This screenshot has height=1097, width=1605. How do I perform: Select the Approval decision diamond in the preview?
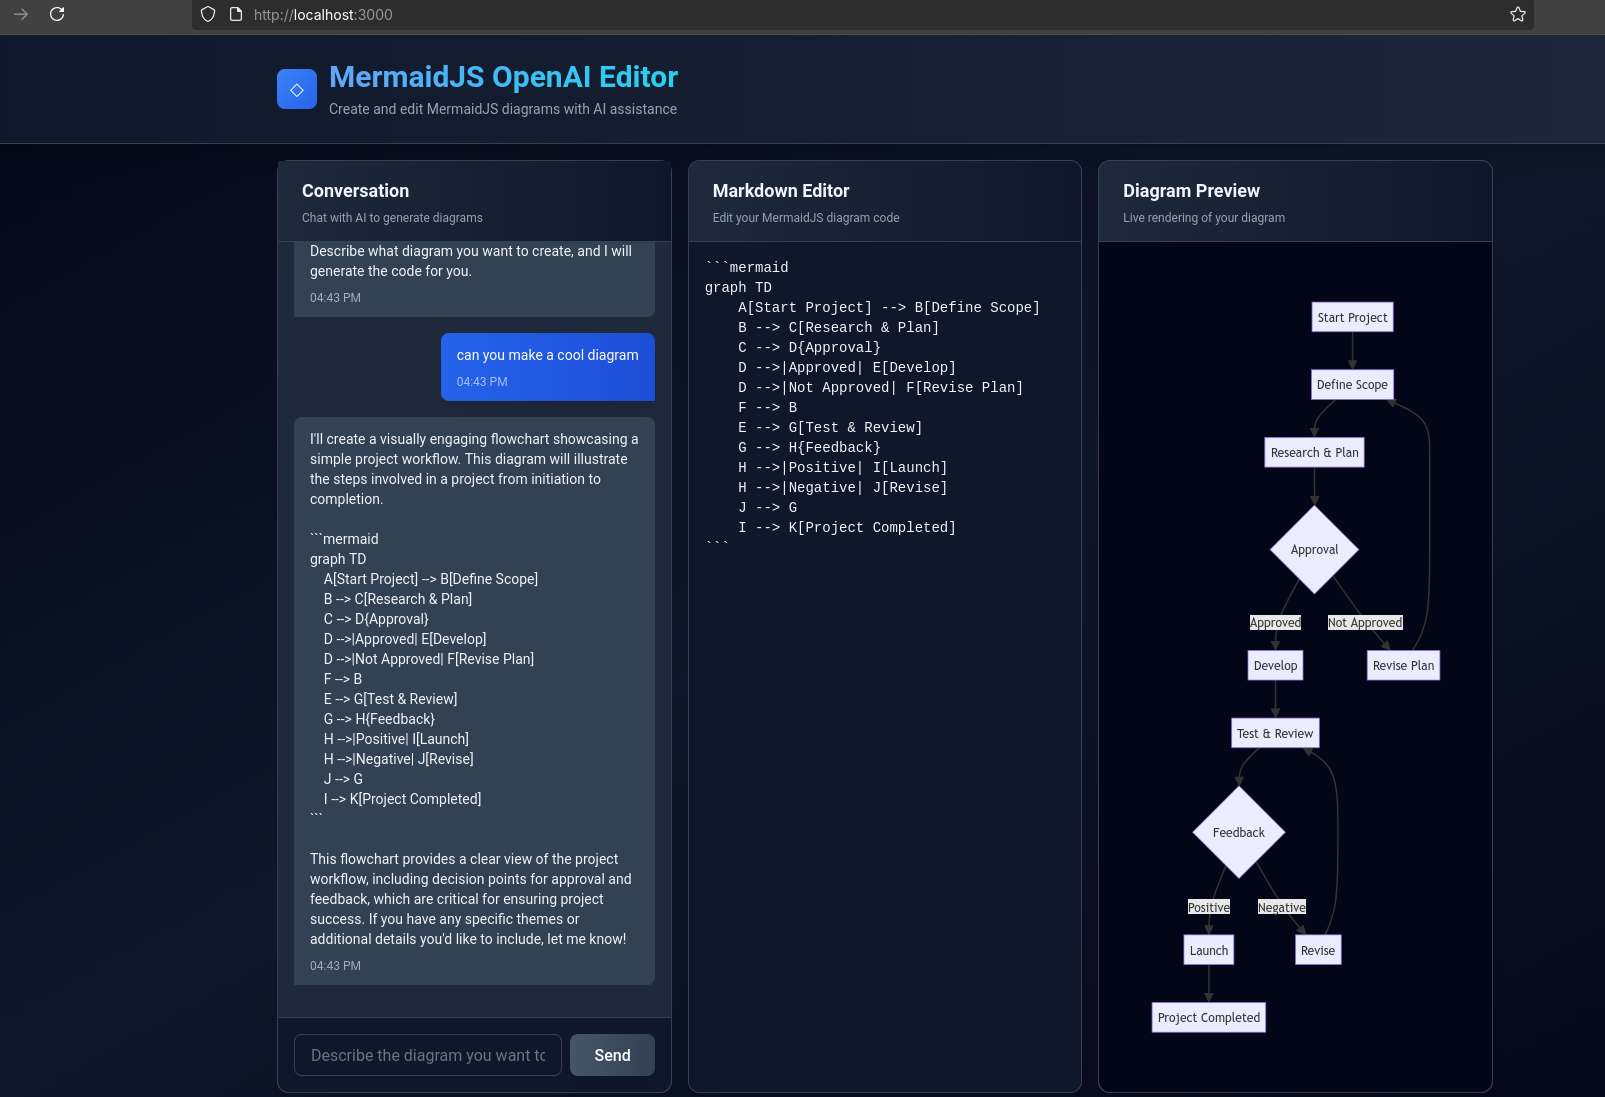click(x=1314, y=549)
